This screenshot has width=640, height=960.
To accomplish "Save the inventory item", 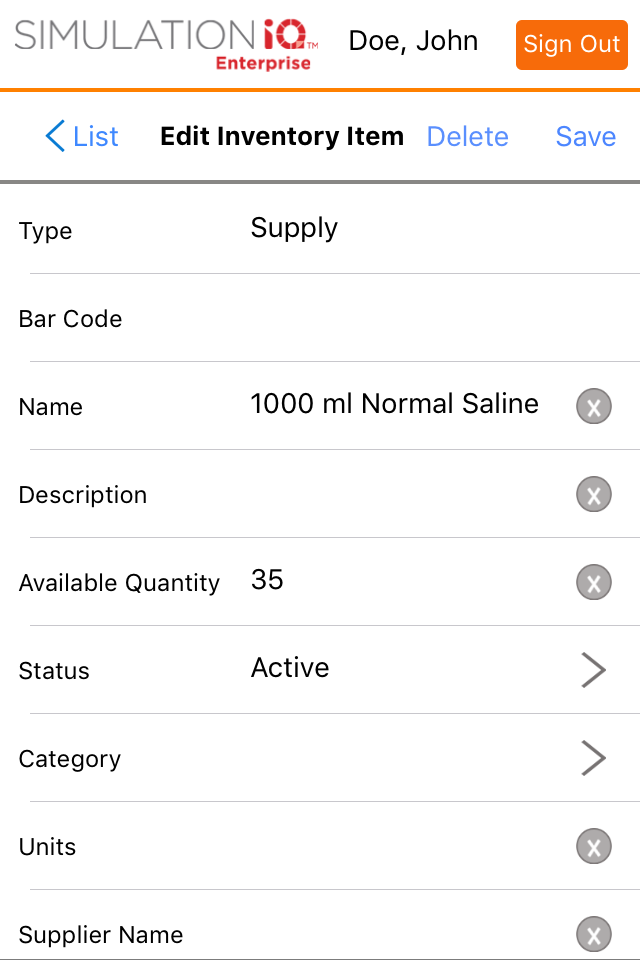I will 585,136.
